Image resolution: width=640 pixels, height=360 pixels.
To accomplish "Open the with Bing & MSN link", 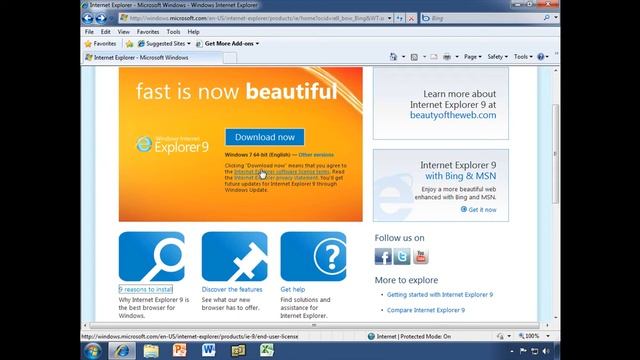I will click(460, 176).
